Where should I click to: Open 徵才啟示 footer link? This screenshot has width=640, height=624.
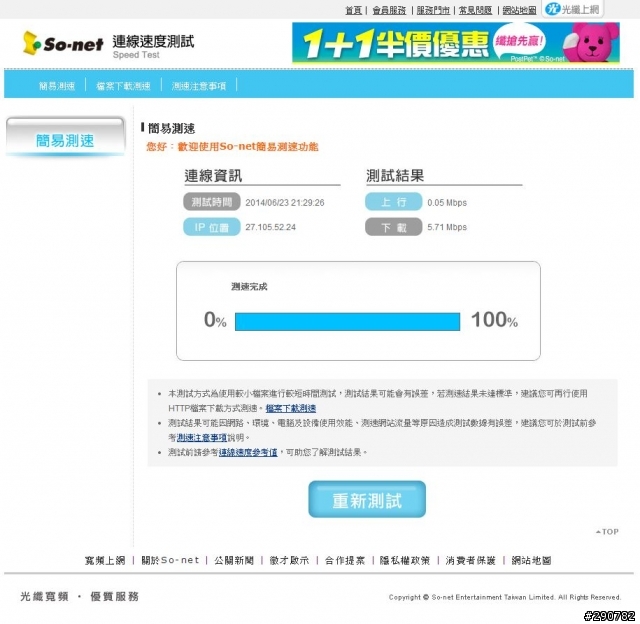click(x=289, y=560)
